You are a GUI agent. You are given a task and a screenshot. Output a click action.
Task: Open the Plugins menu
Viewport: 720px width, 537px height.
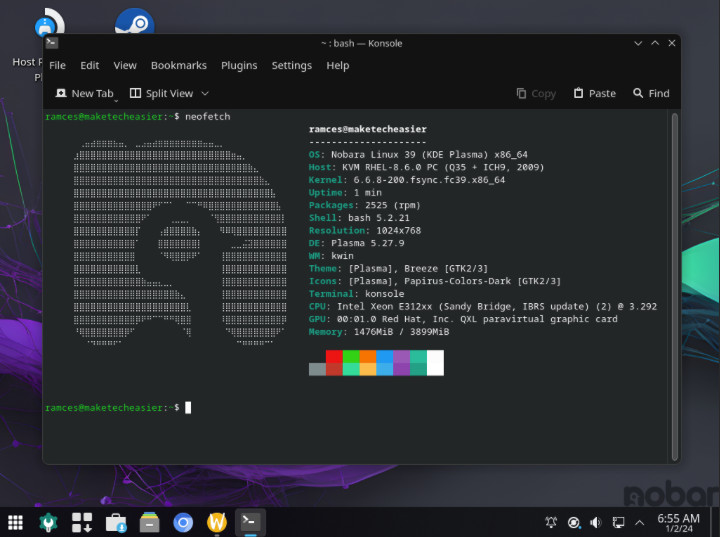tap(239, 65)
